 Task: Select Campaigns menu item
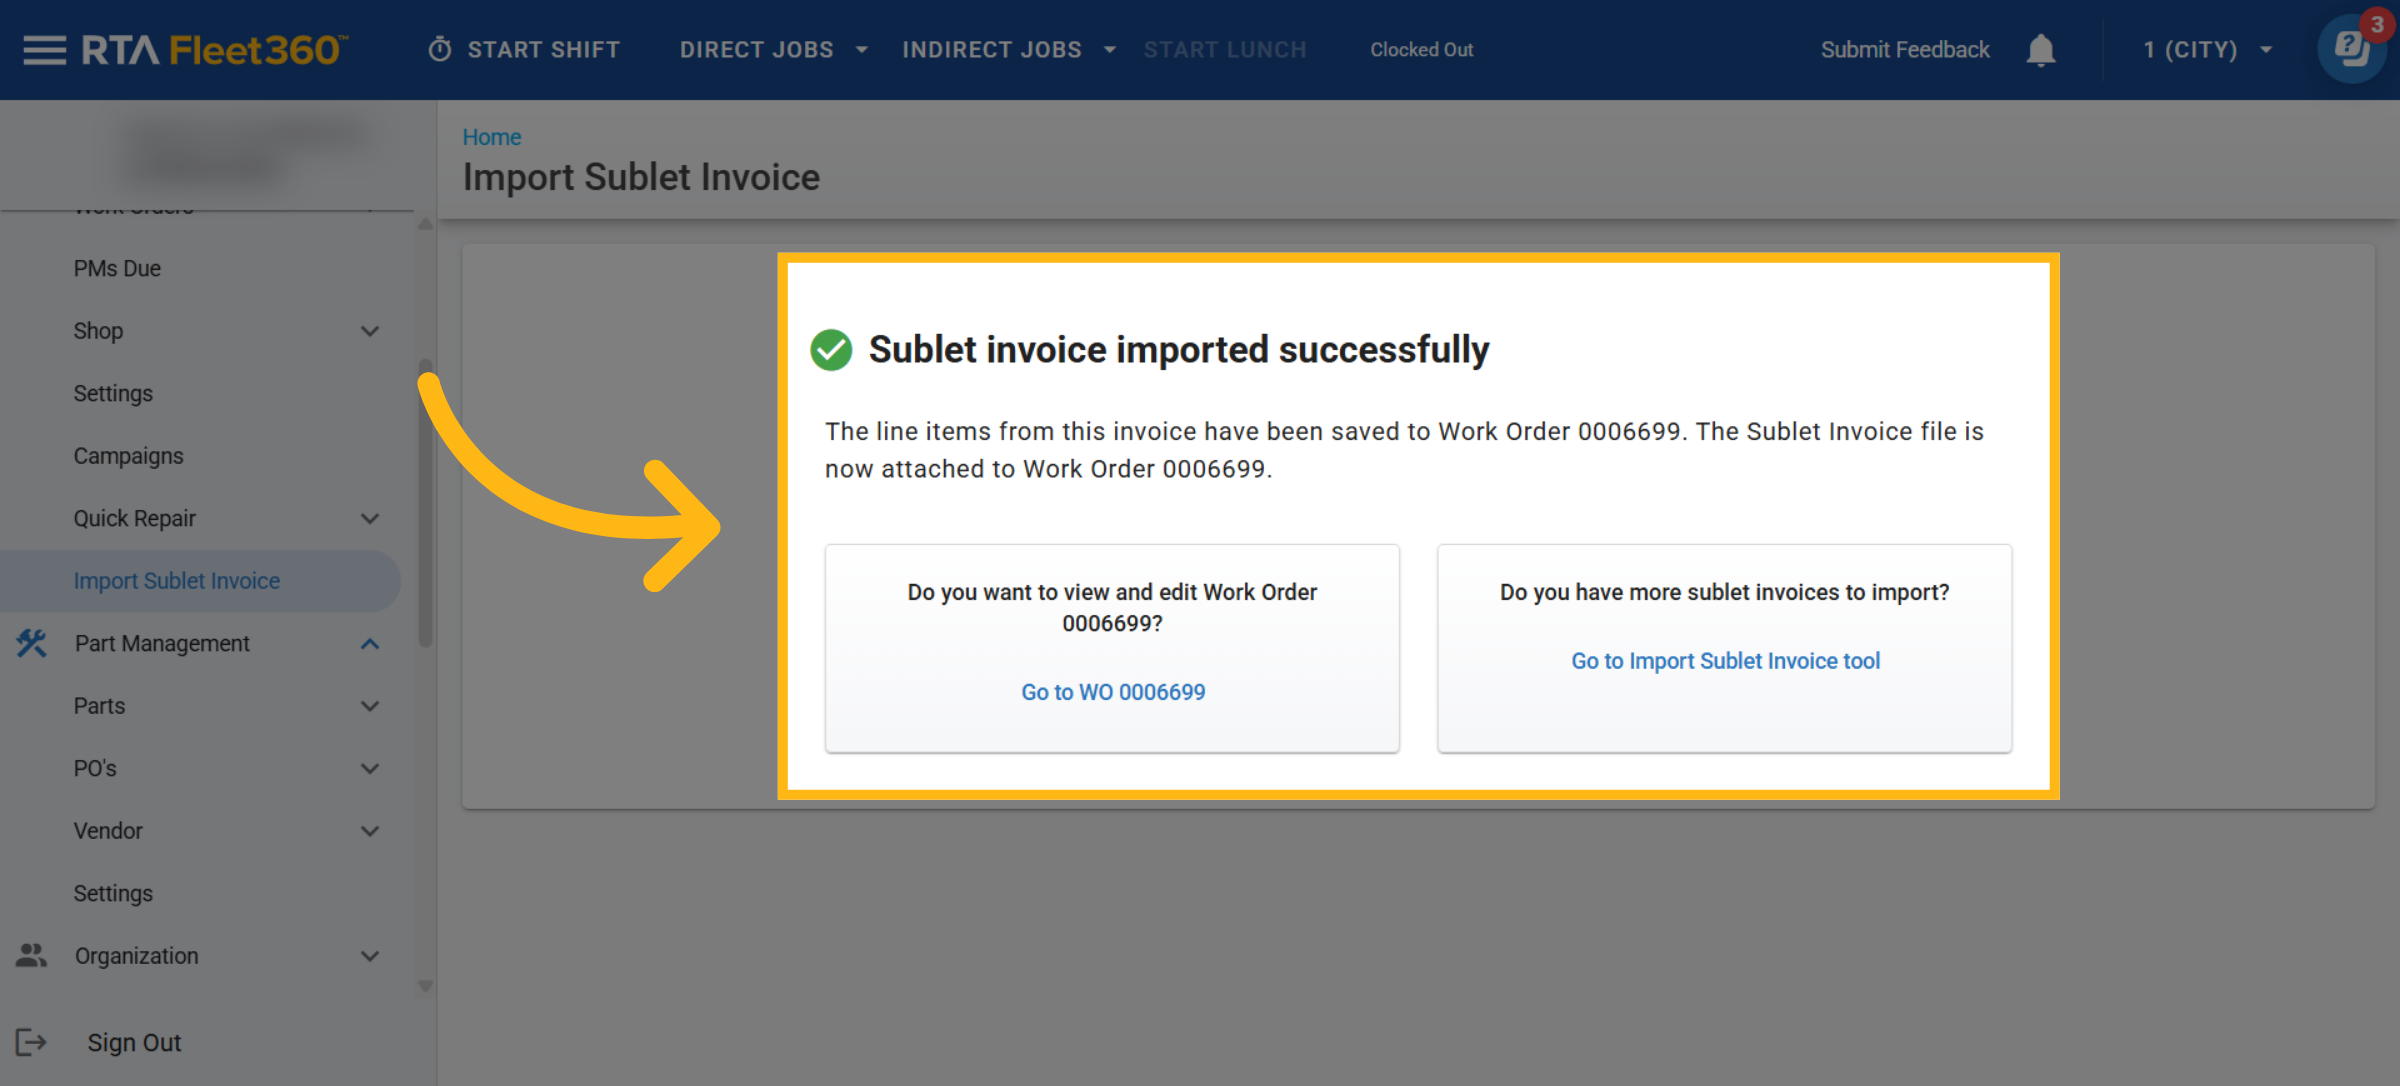pos(128,456)
